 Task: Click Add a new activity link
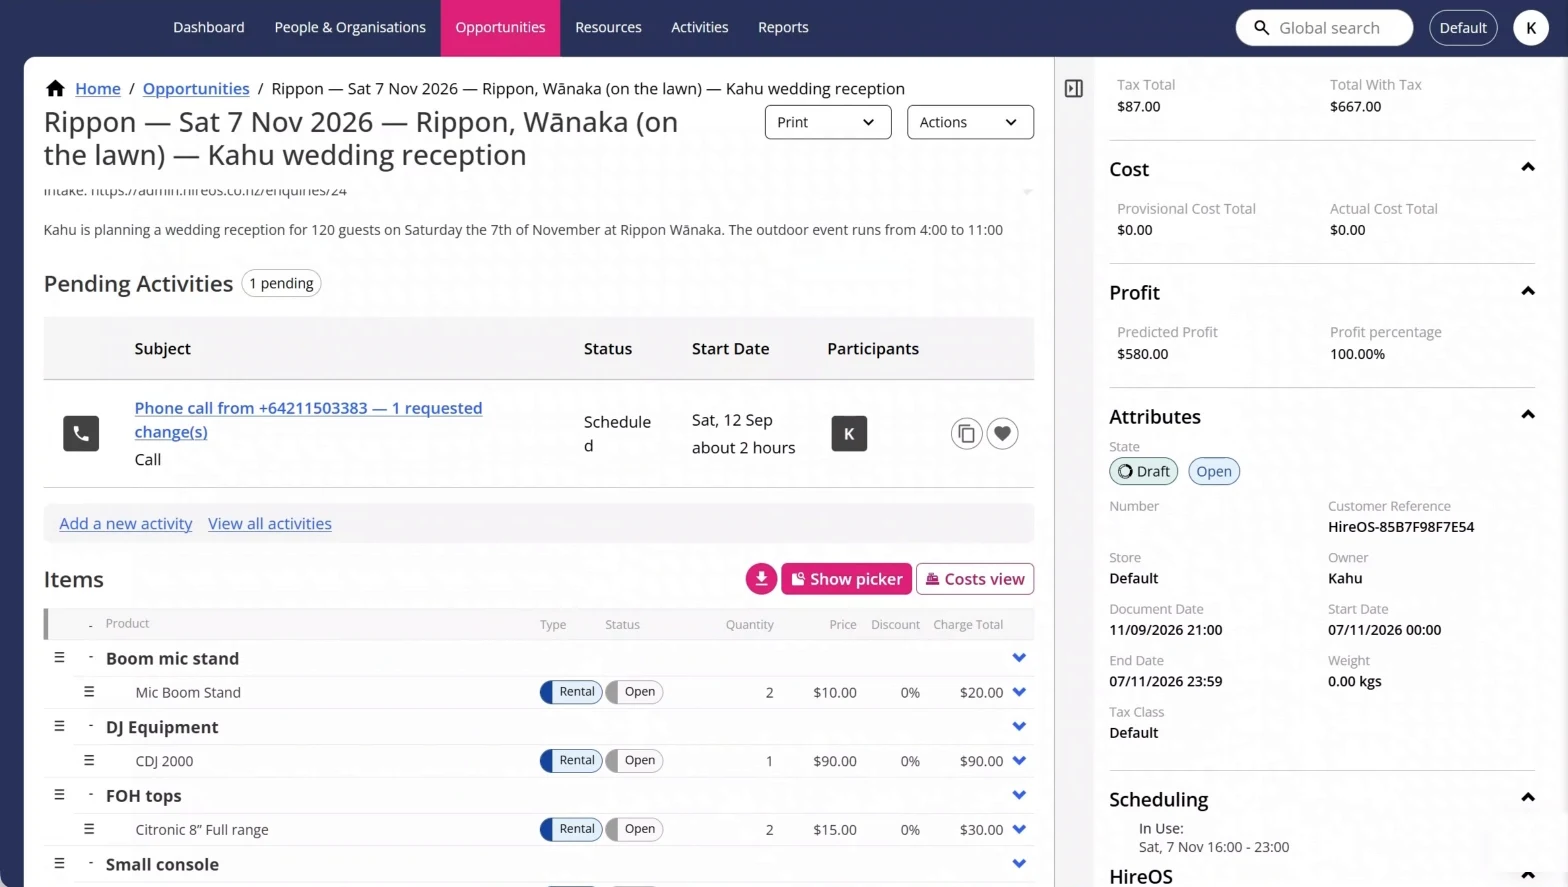126,524
